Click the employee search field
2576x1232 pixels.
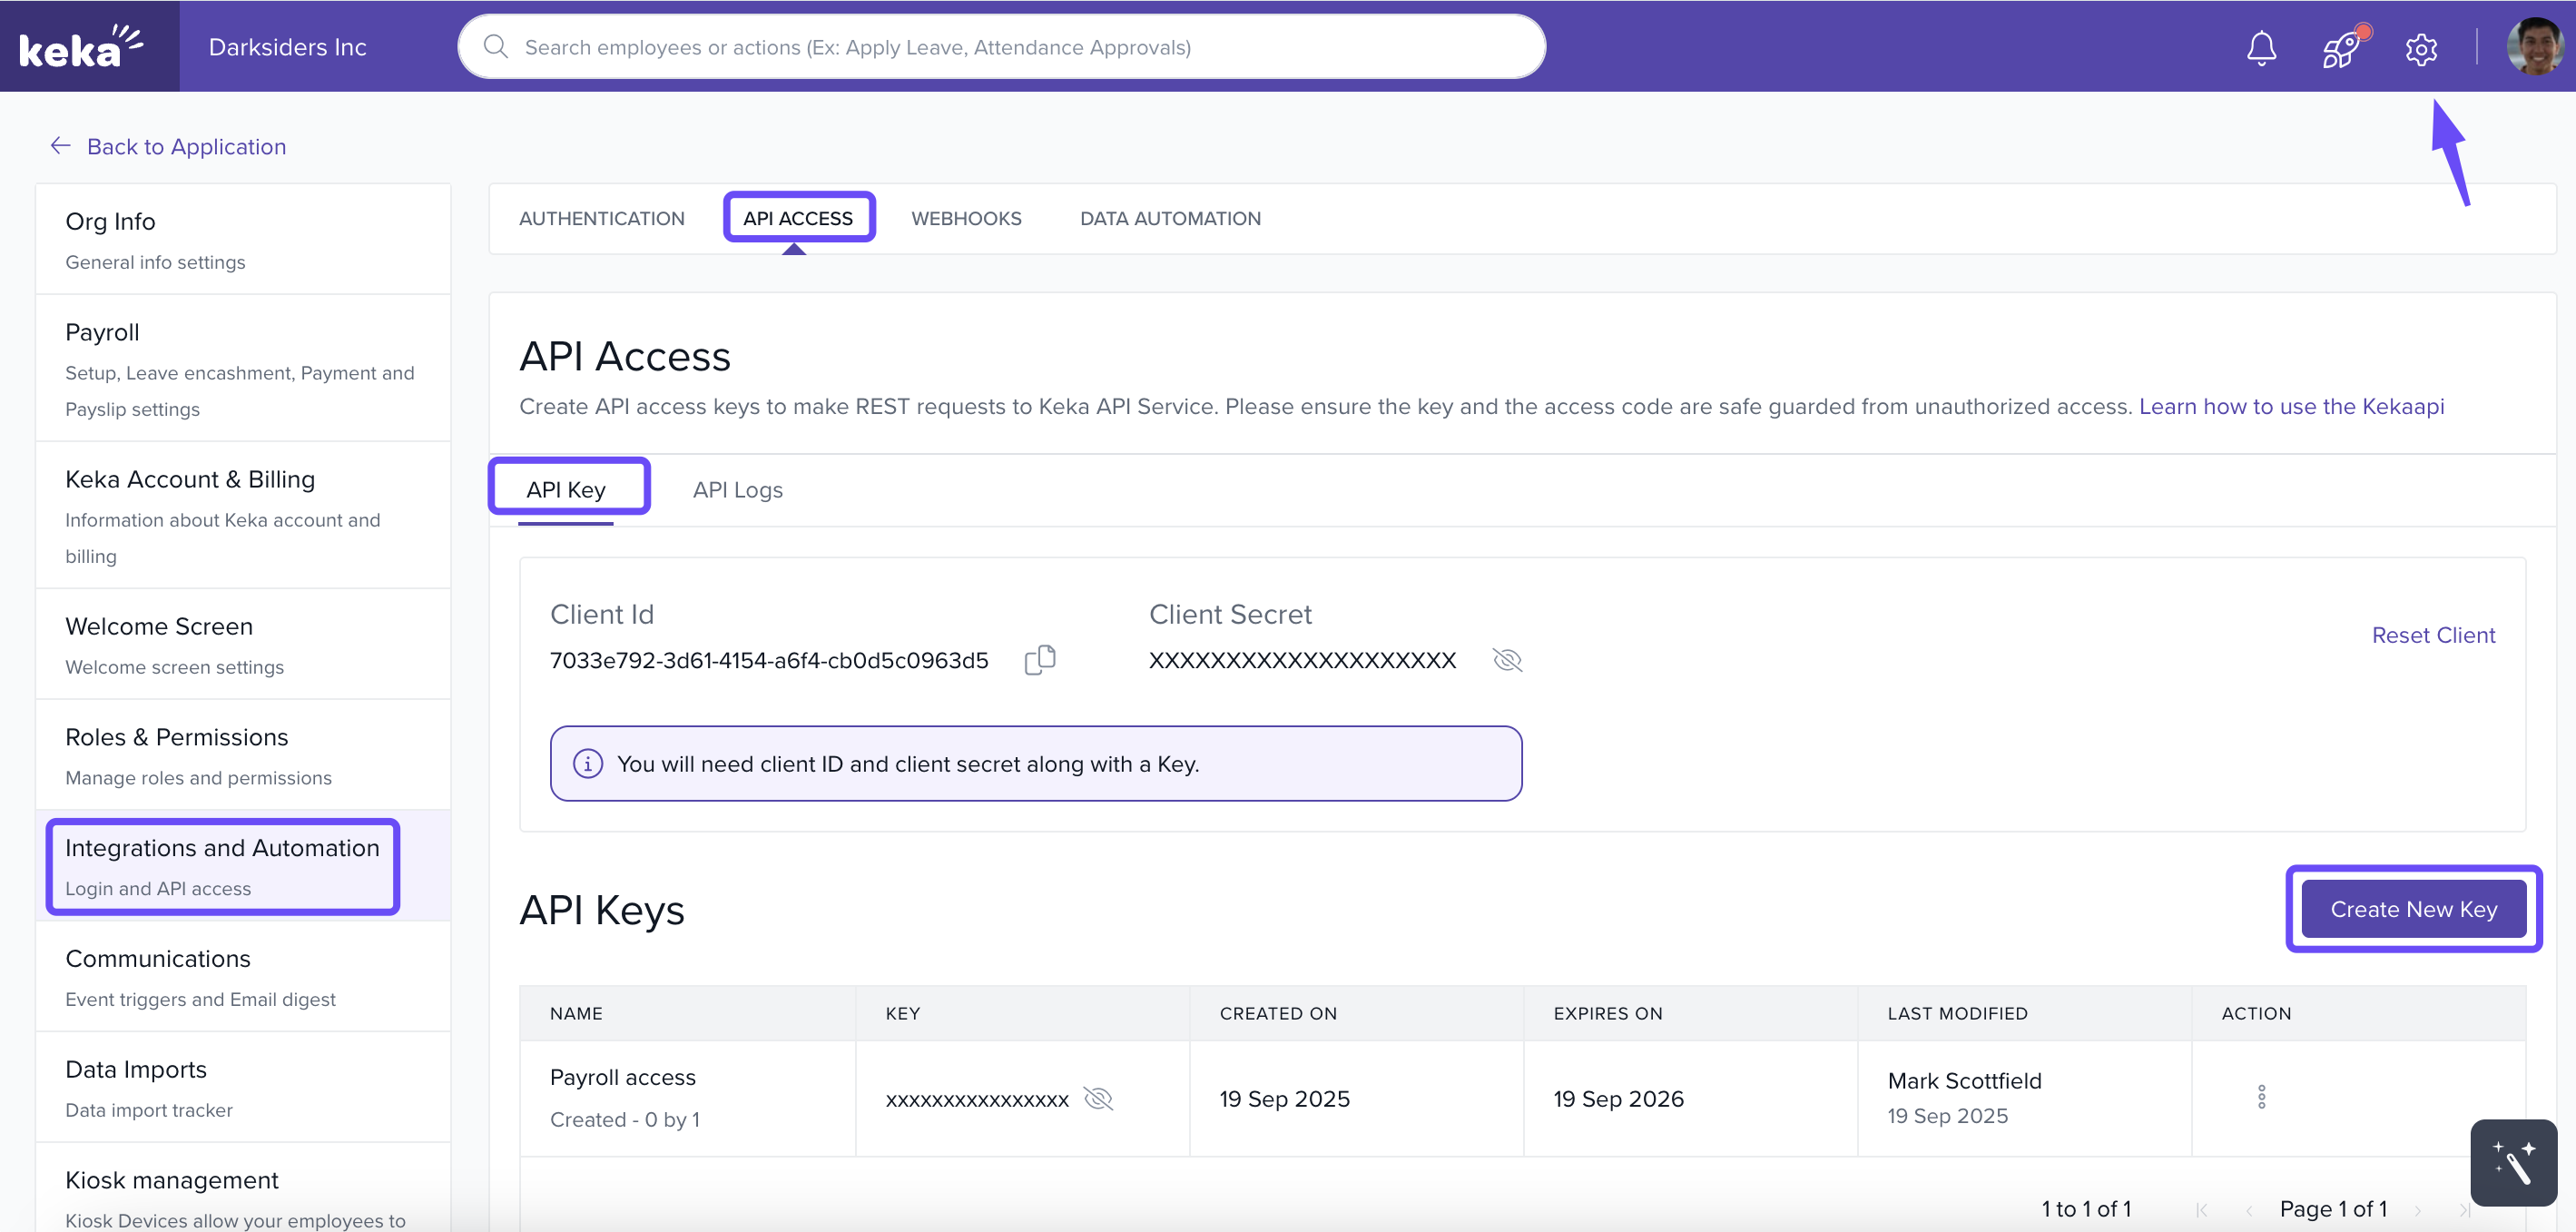1000,47
